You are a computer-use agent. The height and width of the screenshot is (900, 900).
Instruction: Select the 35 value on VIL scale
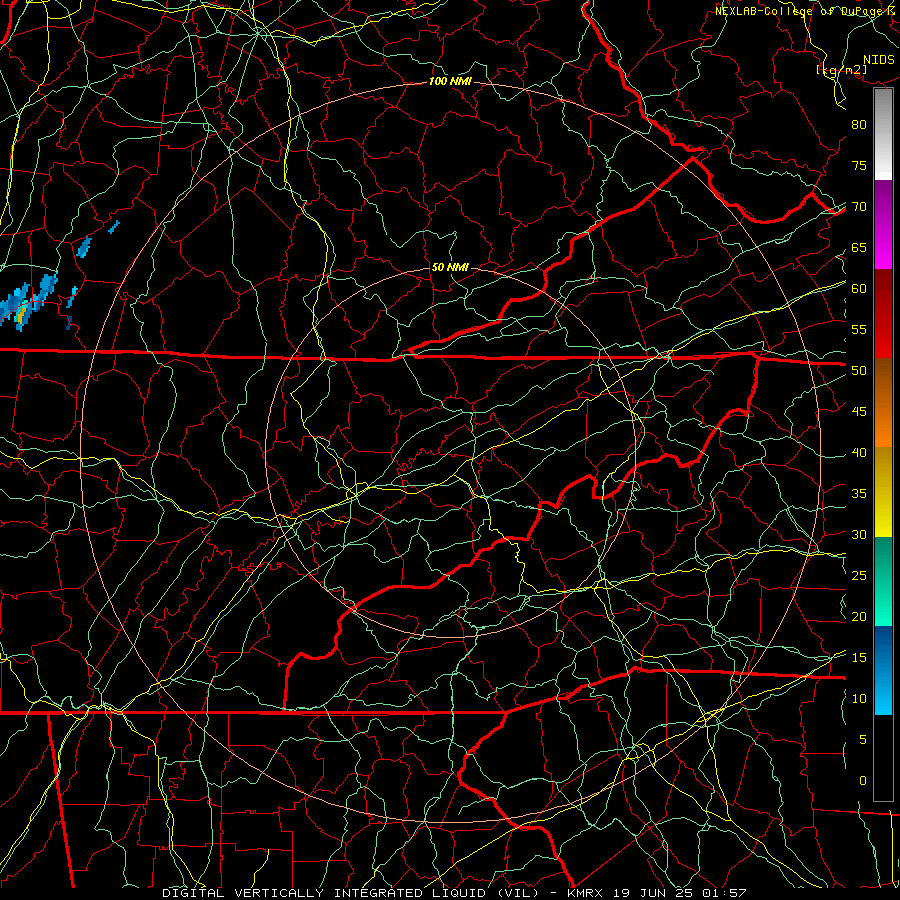pos(859,494)
